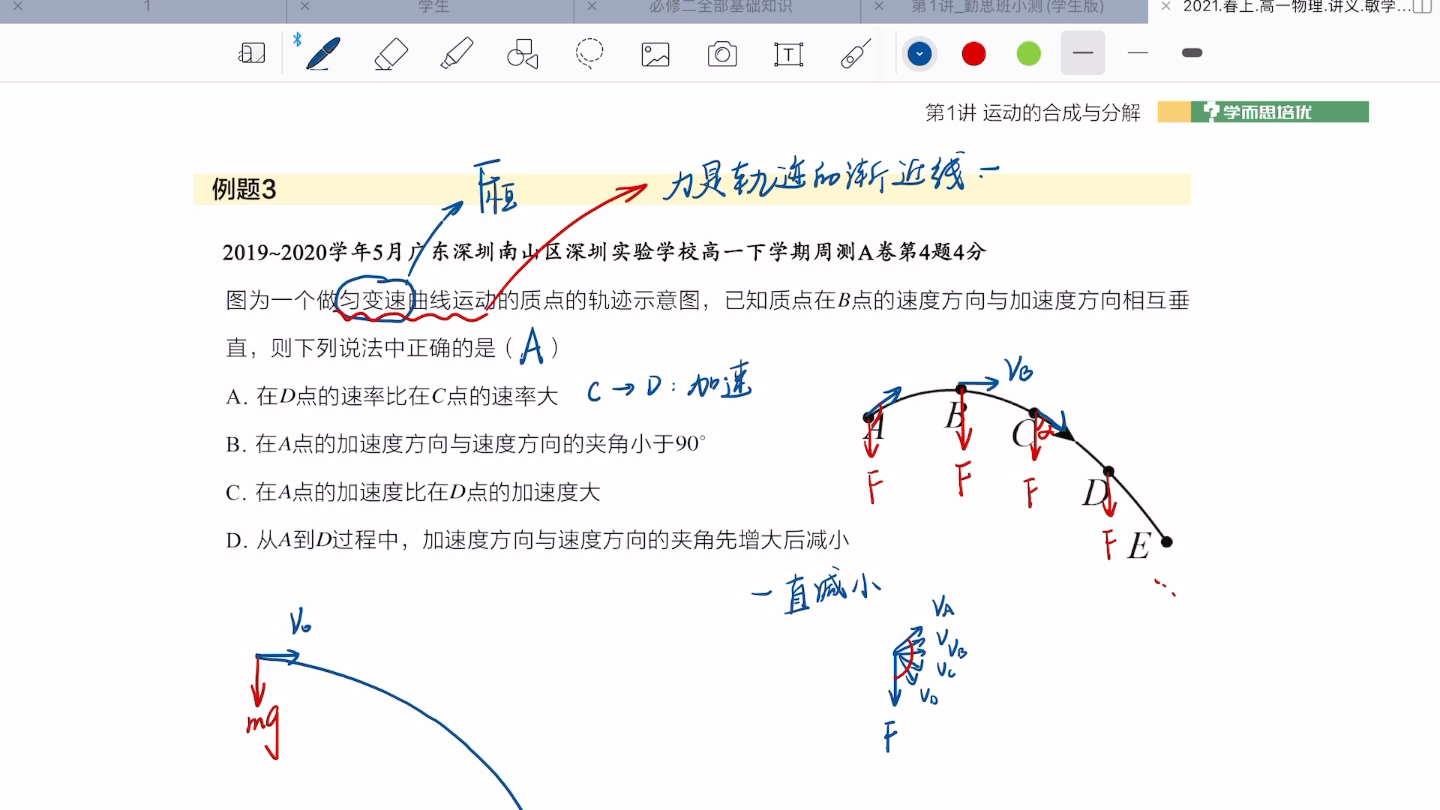Close the tab titled 1

(x=17, y=6)
